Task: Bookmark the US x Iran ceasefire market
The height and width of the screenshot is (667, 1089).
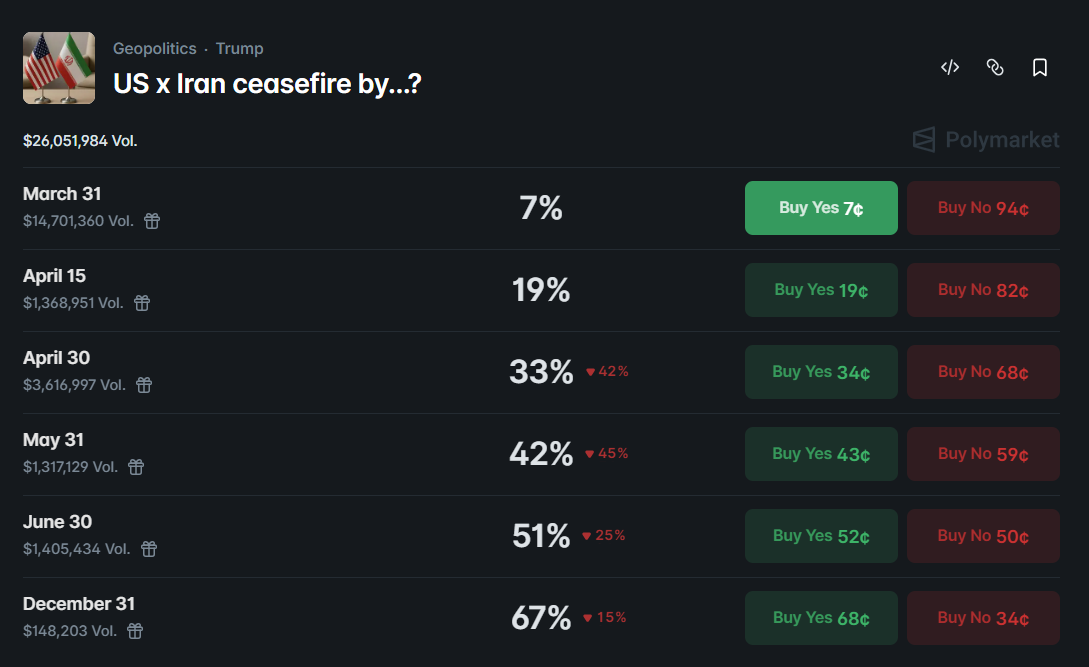Action: point(1040,67)
